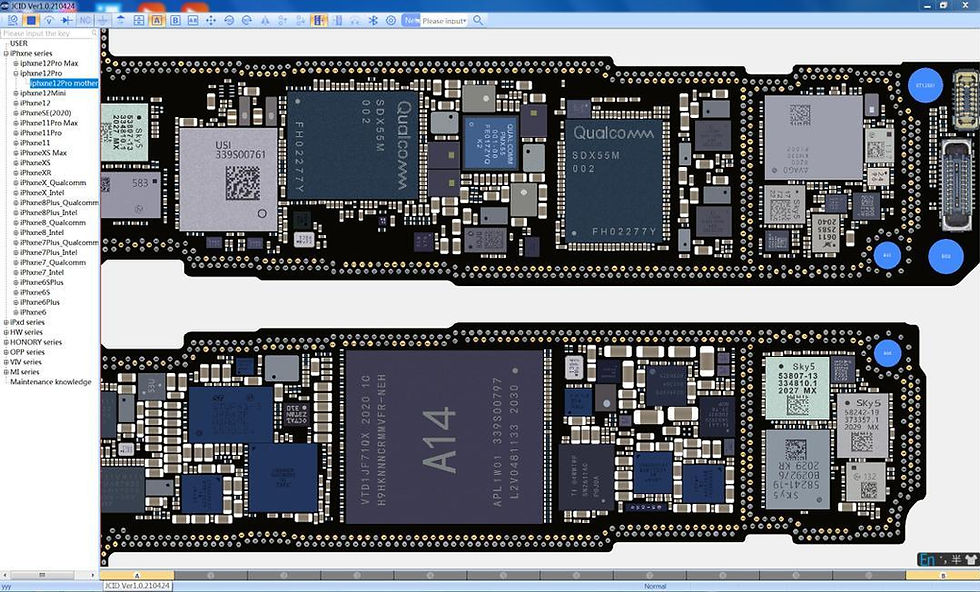The width and height of the screenshot is (980, 592).
Task: Click the Bluetooth icon in toolbar
Action: coord(373,21)
